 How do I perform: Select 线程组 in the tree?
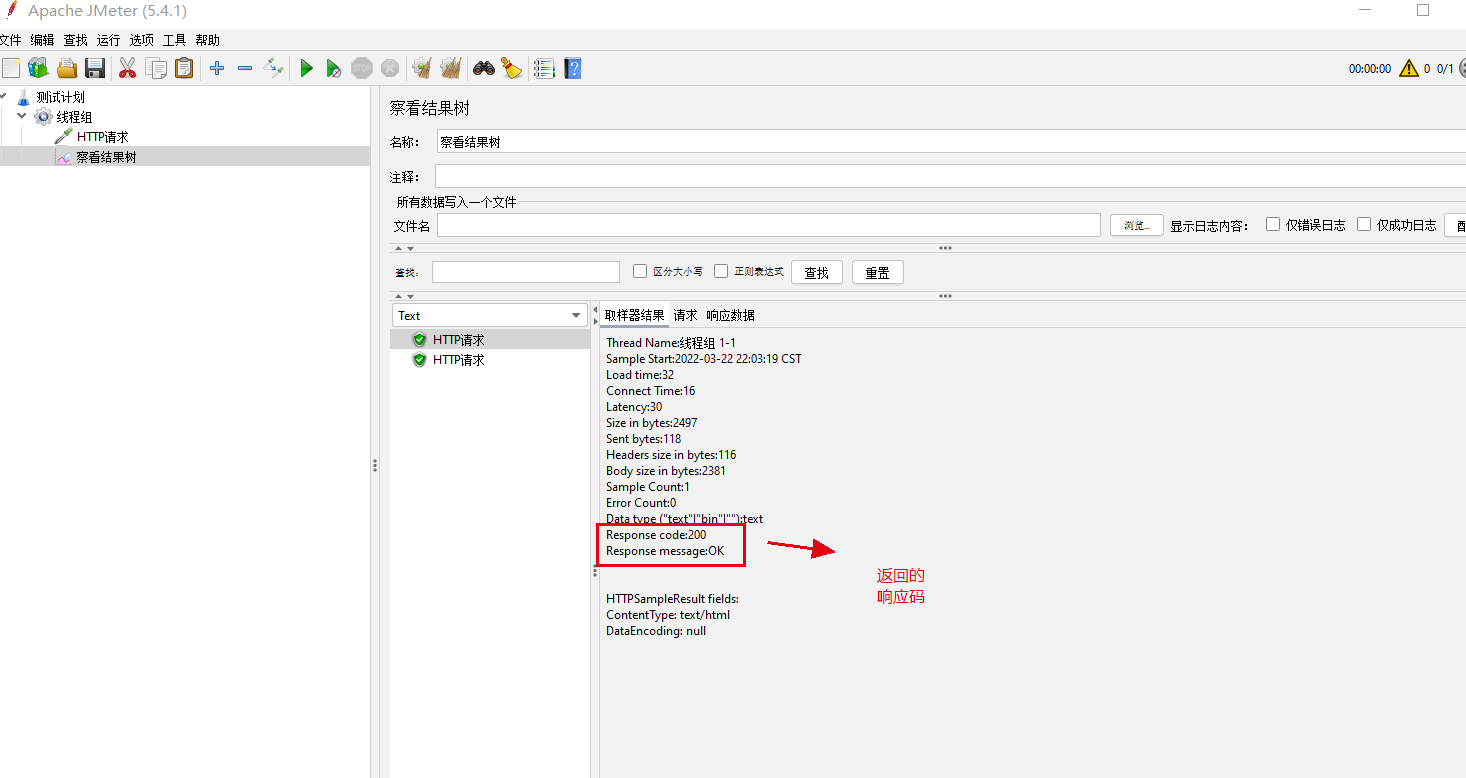tap(74, 117)
